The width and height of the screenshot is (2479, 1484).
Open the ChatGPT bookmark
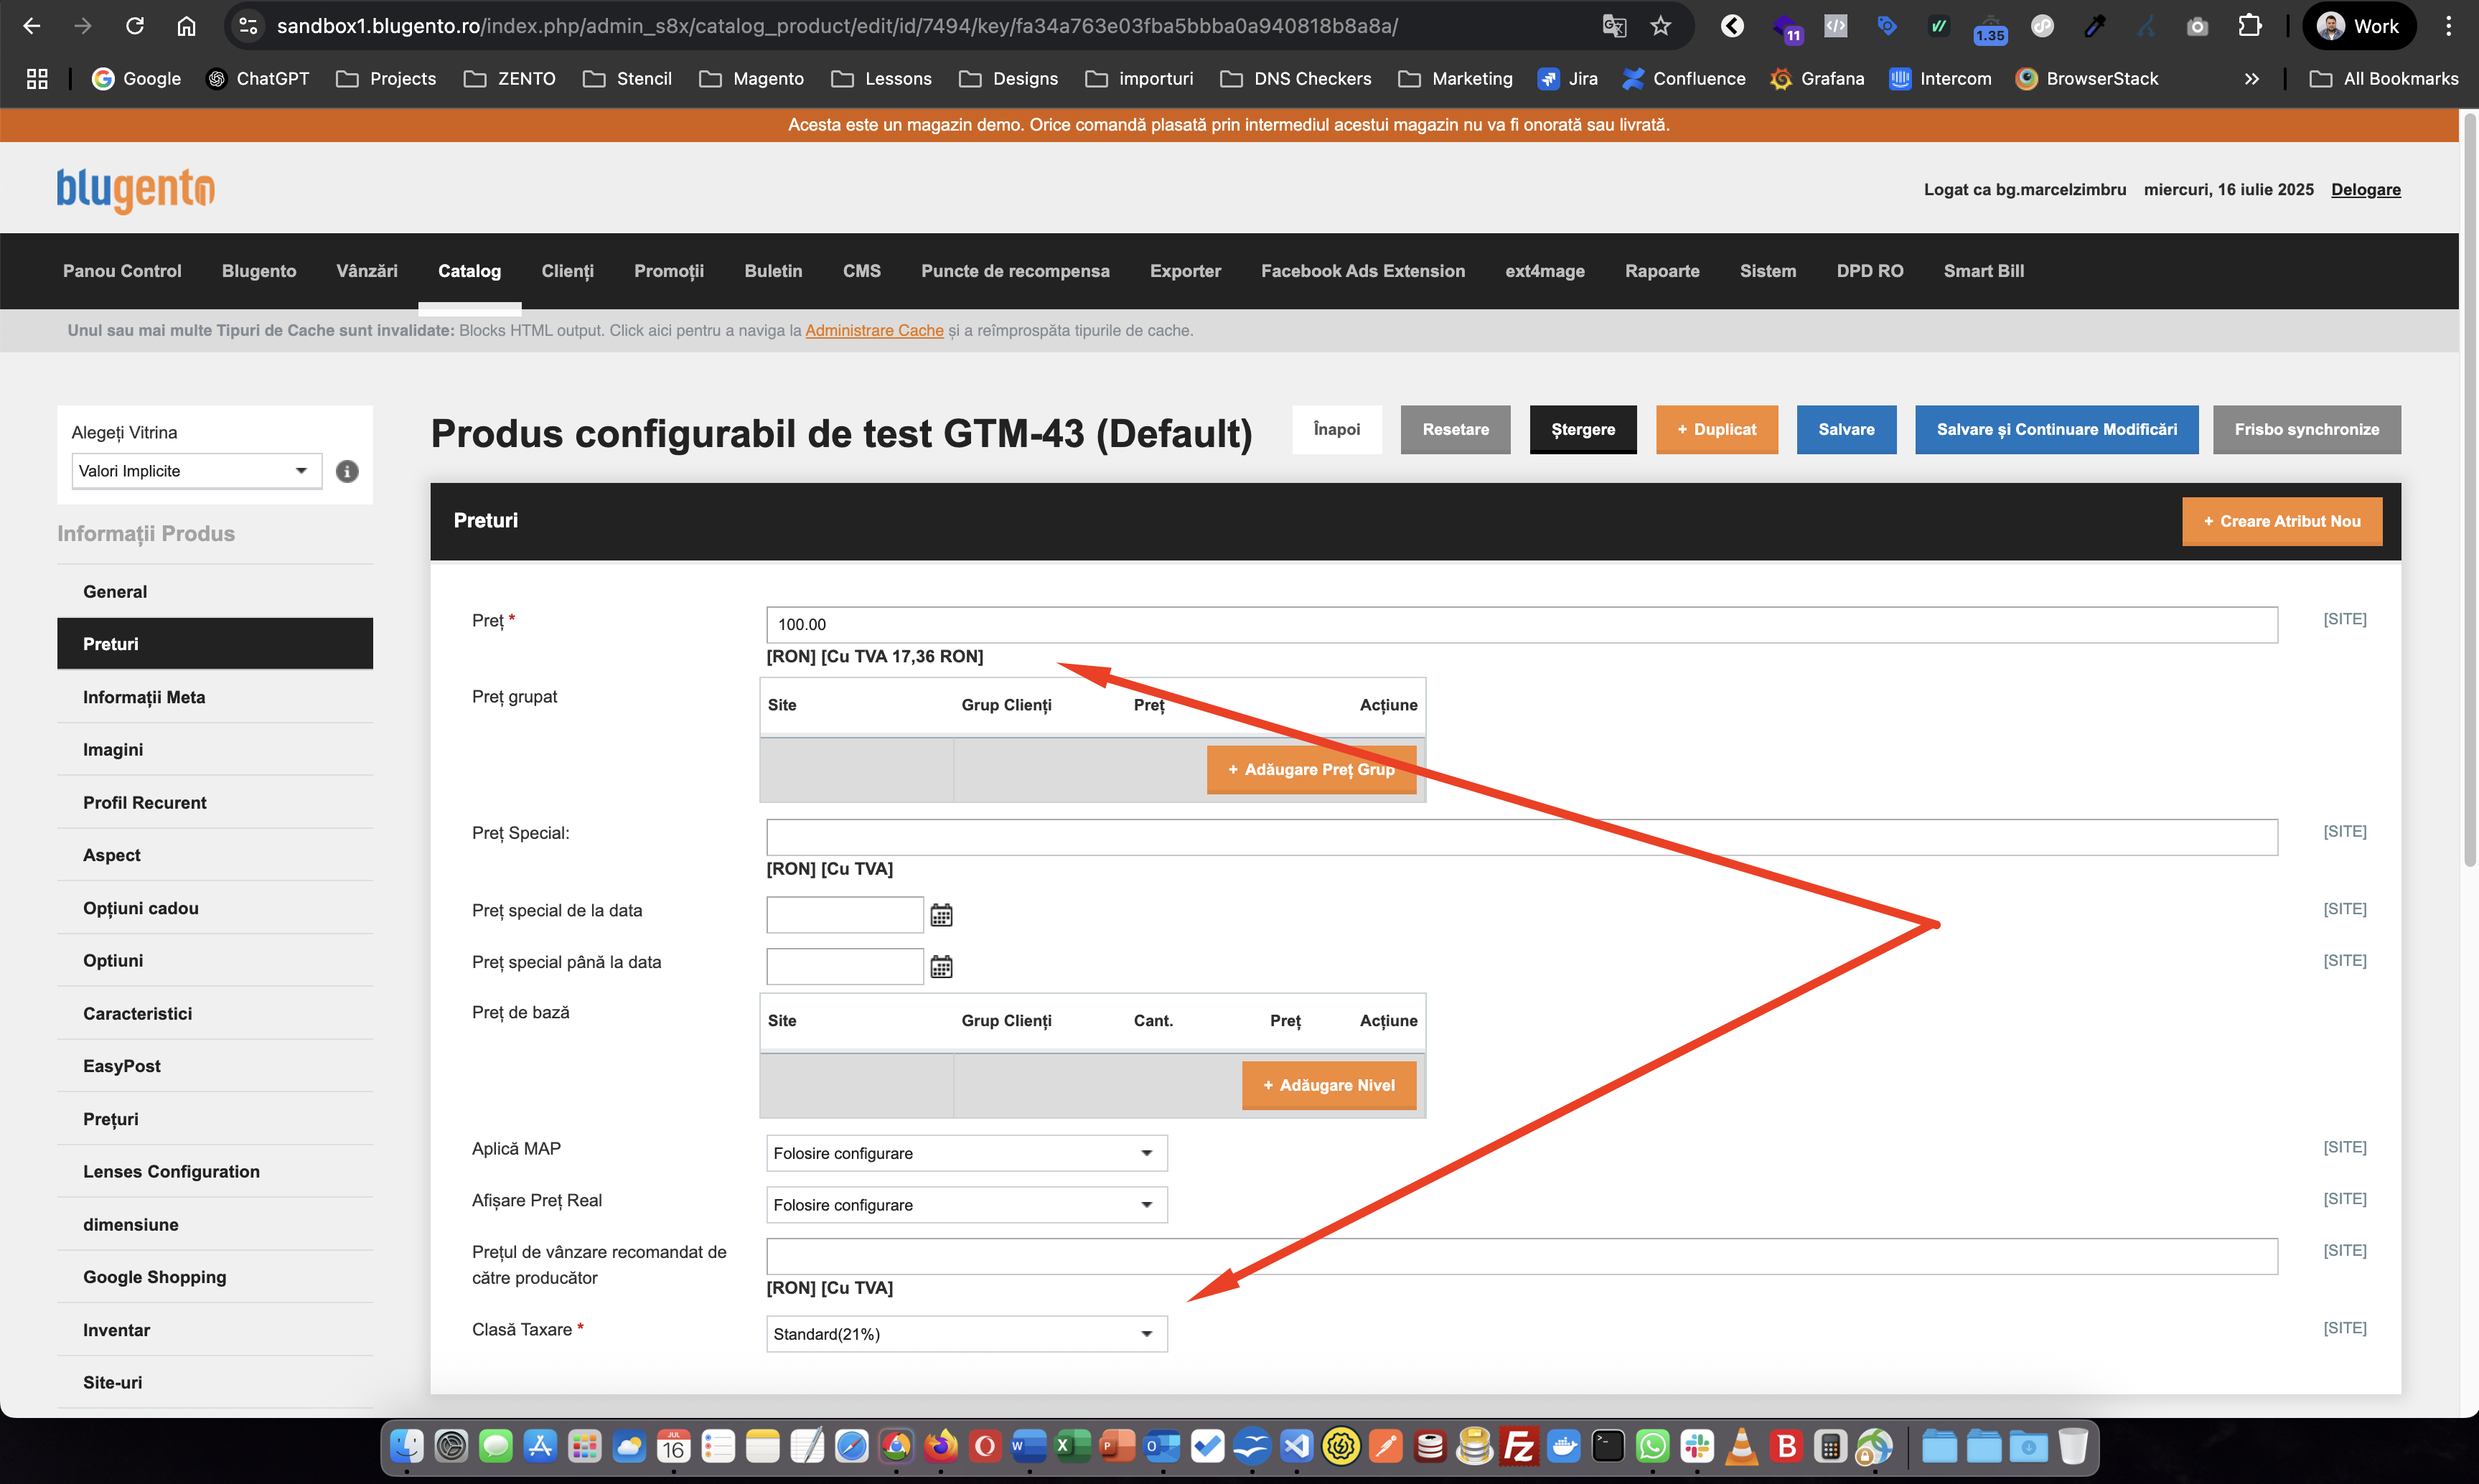[x=257, y=79]
